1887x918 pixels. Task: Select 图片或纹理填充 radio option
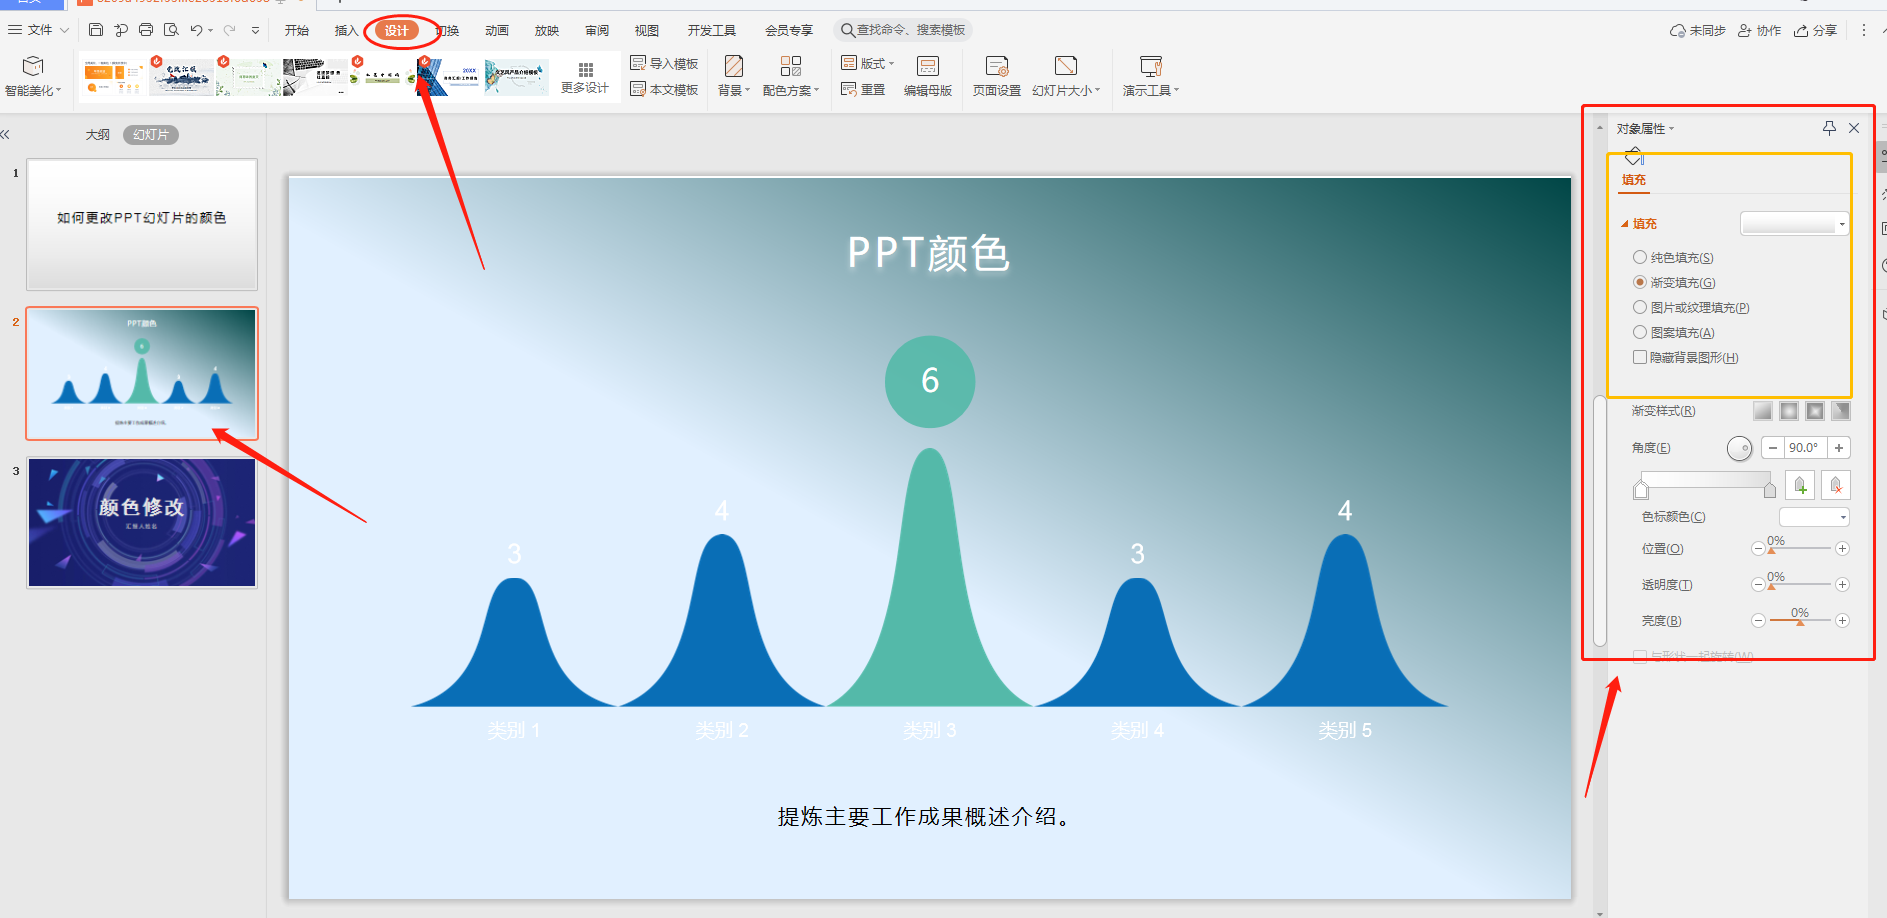click(x=1640, y=308)
